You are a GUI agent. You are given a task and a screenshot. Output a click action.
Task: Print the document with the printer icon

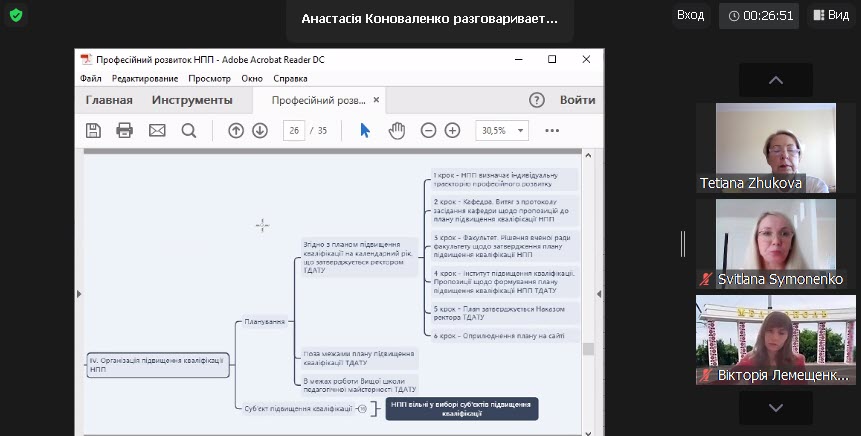125,130
